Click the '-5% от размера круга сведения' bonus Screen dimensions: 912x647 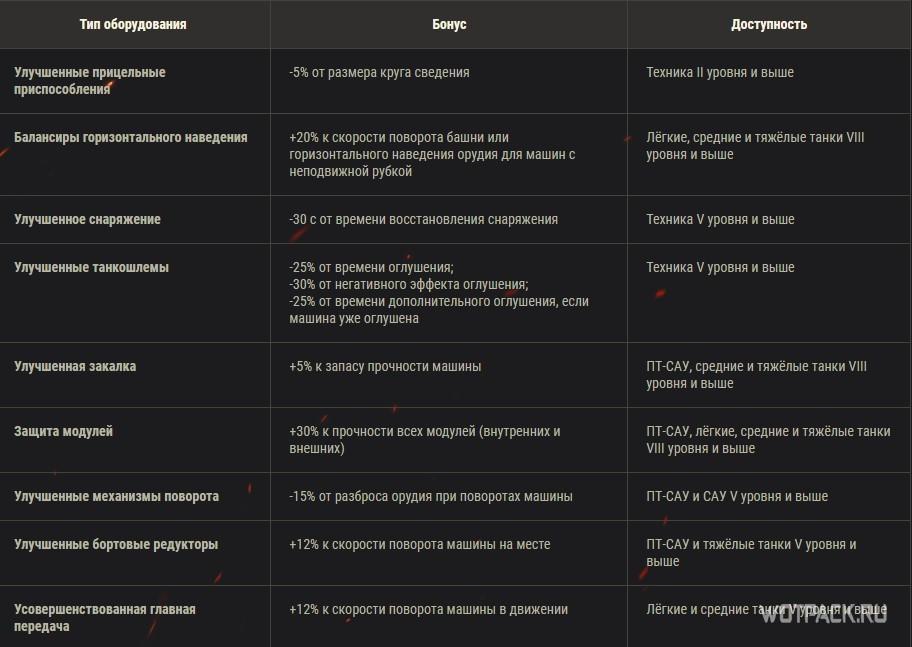379,72
